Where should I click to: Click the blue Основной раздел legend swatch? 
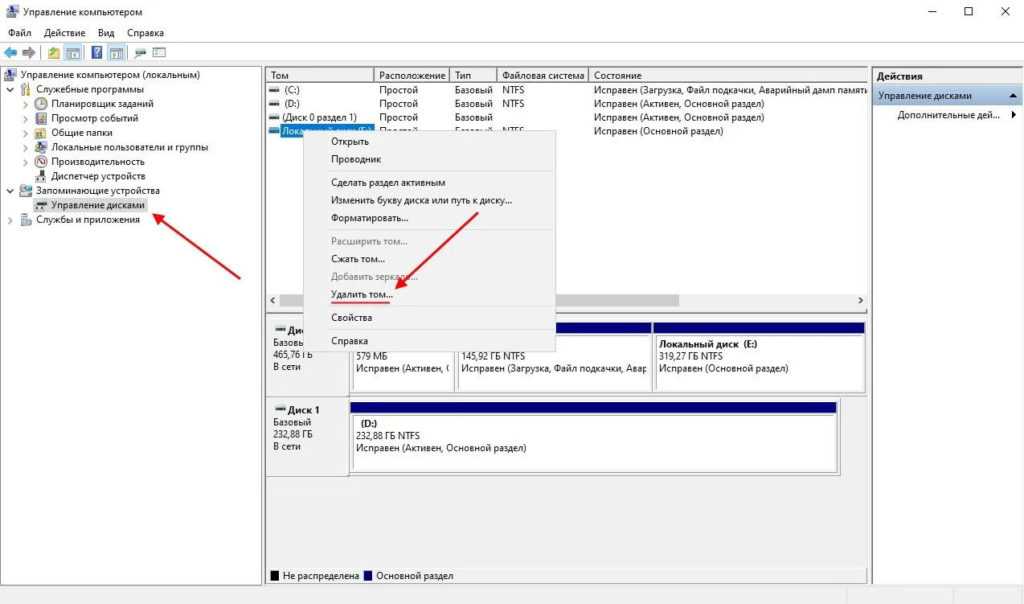pos(368,576)
